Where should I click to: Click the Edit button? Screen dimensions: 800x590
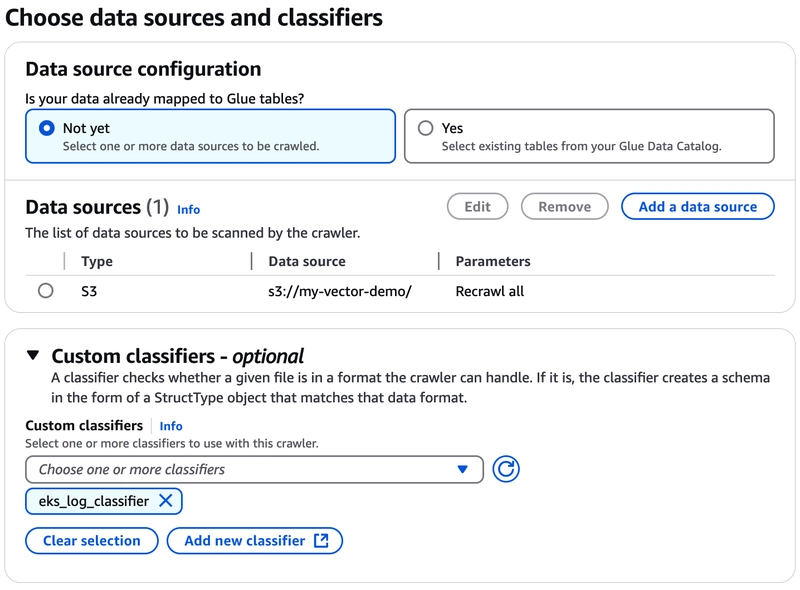(478, 207)
